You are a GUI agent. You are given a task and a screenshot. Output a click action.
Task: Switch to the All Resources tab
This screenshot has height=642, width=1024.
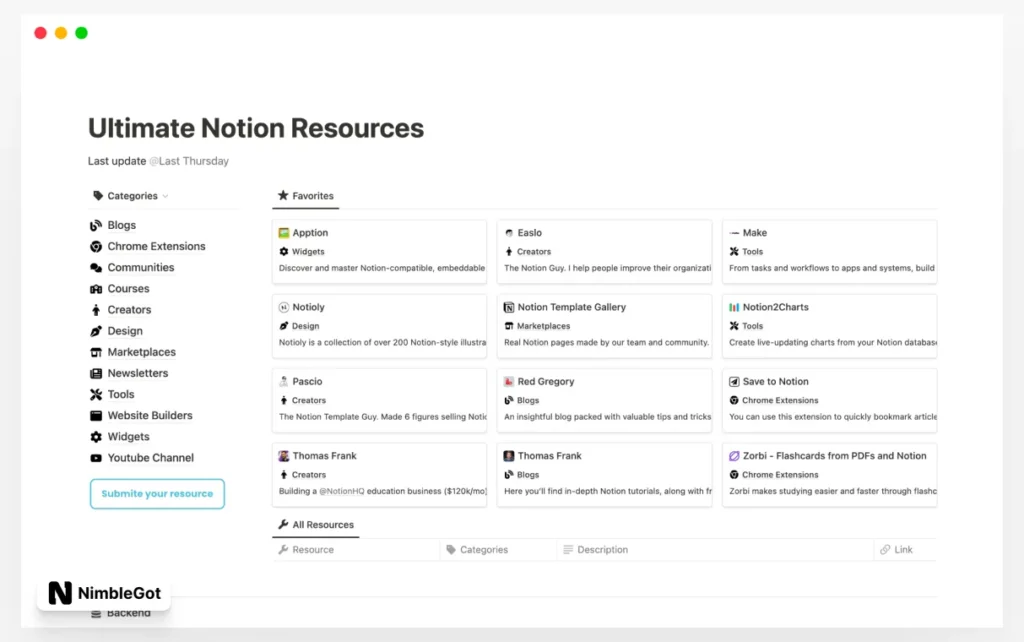[x=315, y=525]
